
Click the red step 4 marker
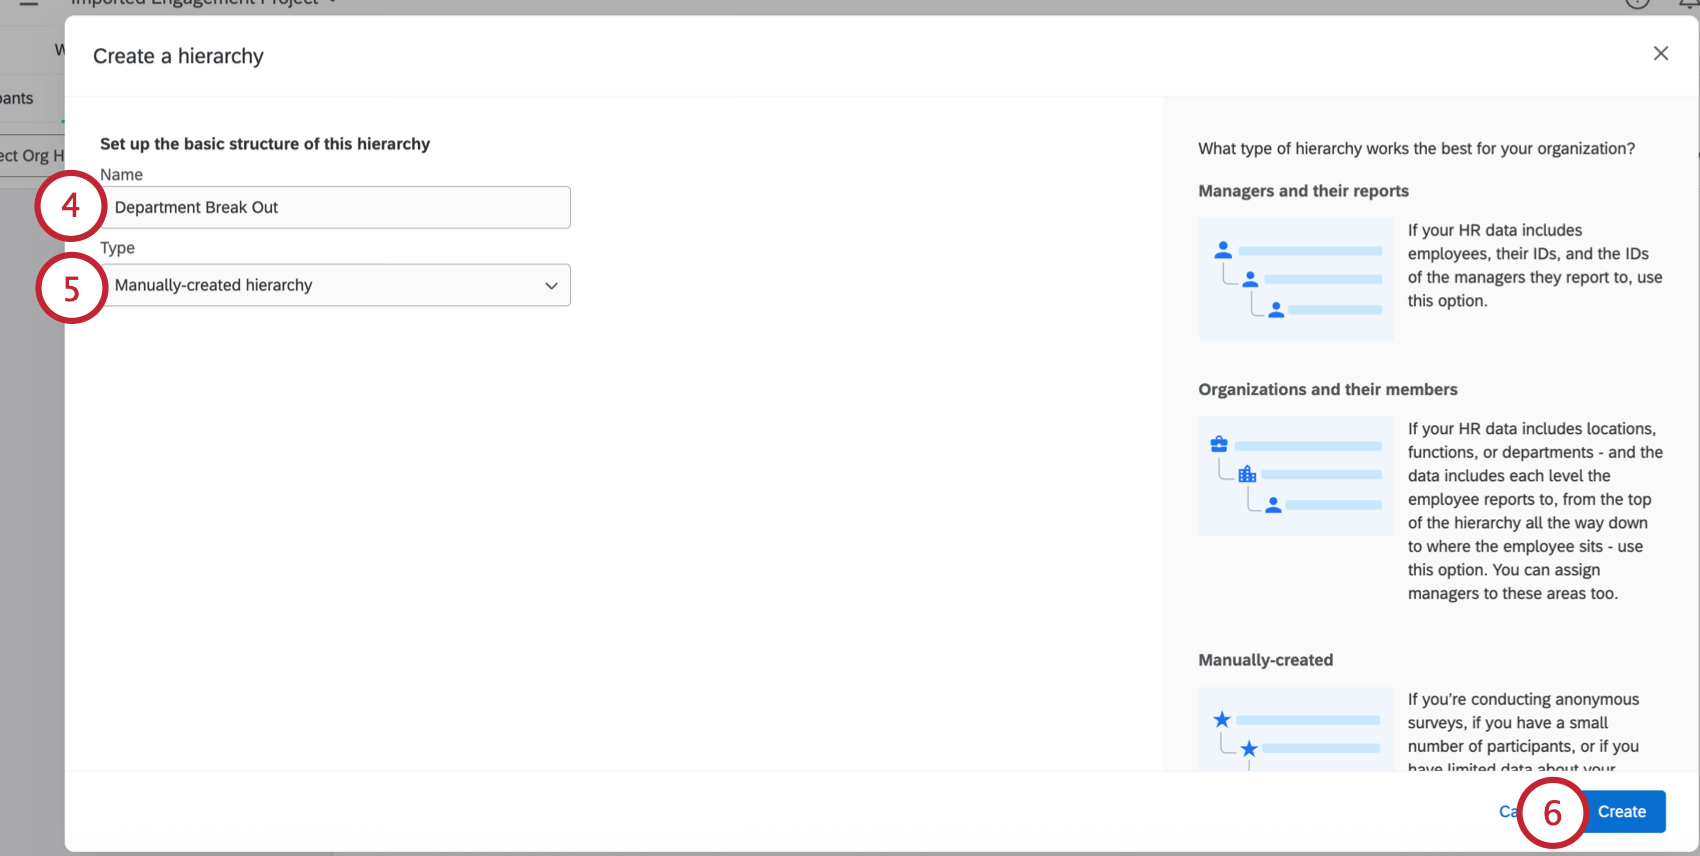click(x=71, y=206)
